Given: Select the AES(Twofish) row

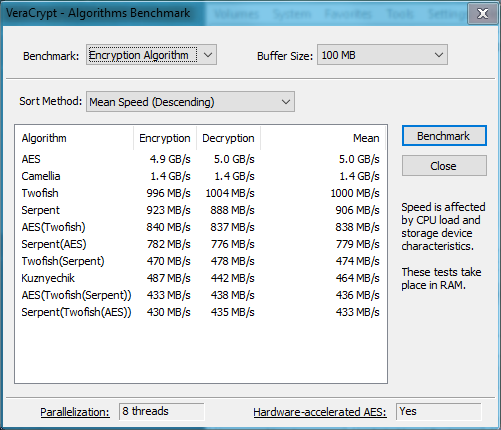Looking at the screenshot, I should coord(200,227).
